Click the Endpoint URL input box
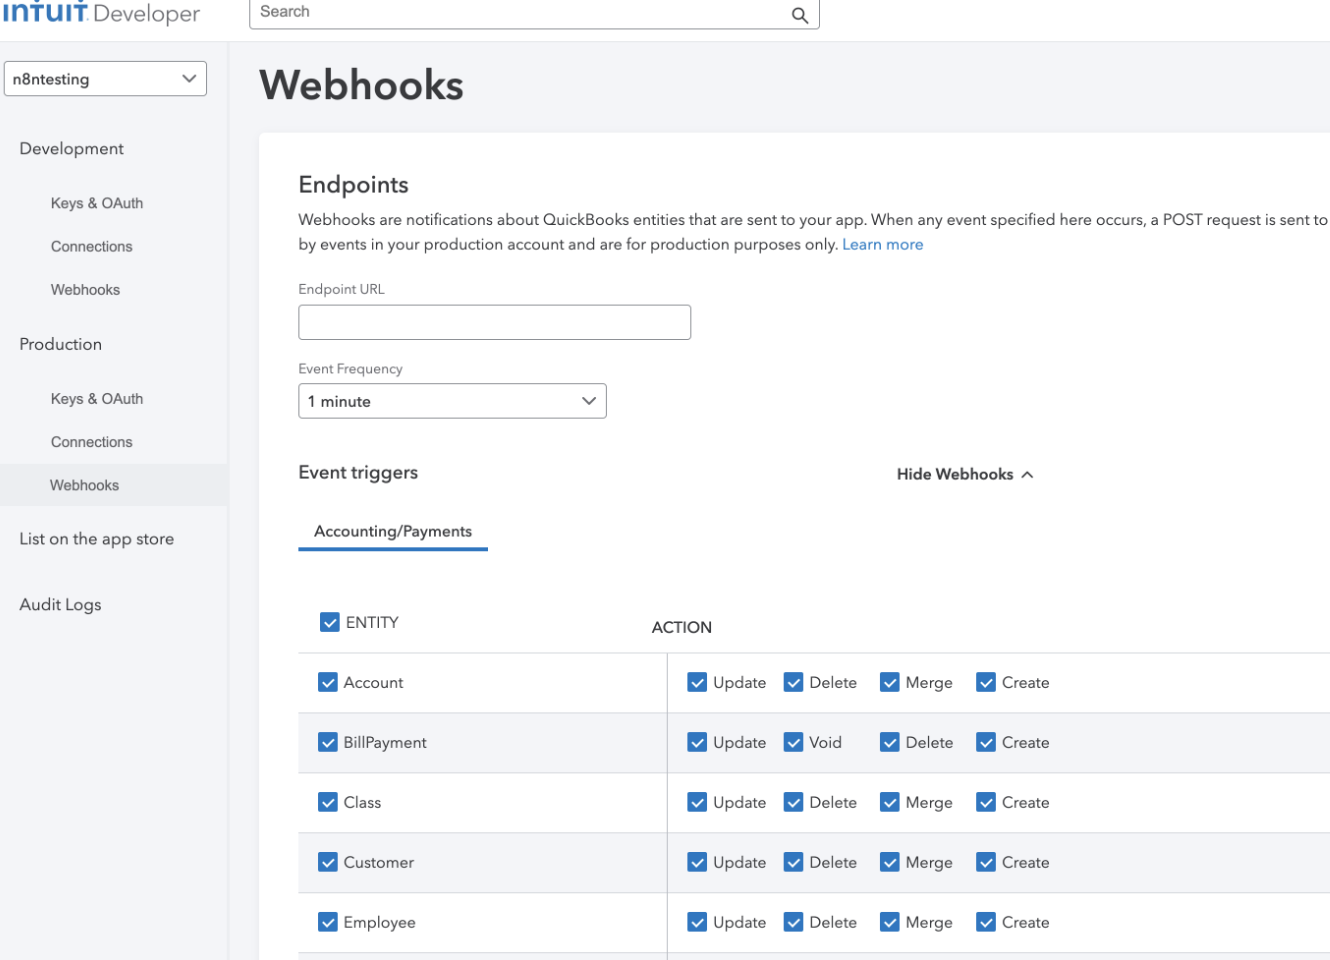 pos(494,321)
